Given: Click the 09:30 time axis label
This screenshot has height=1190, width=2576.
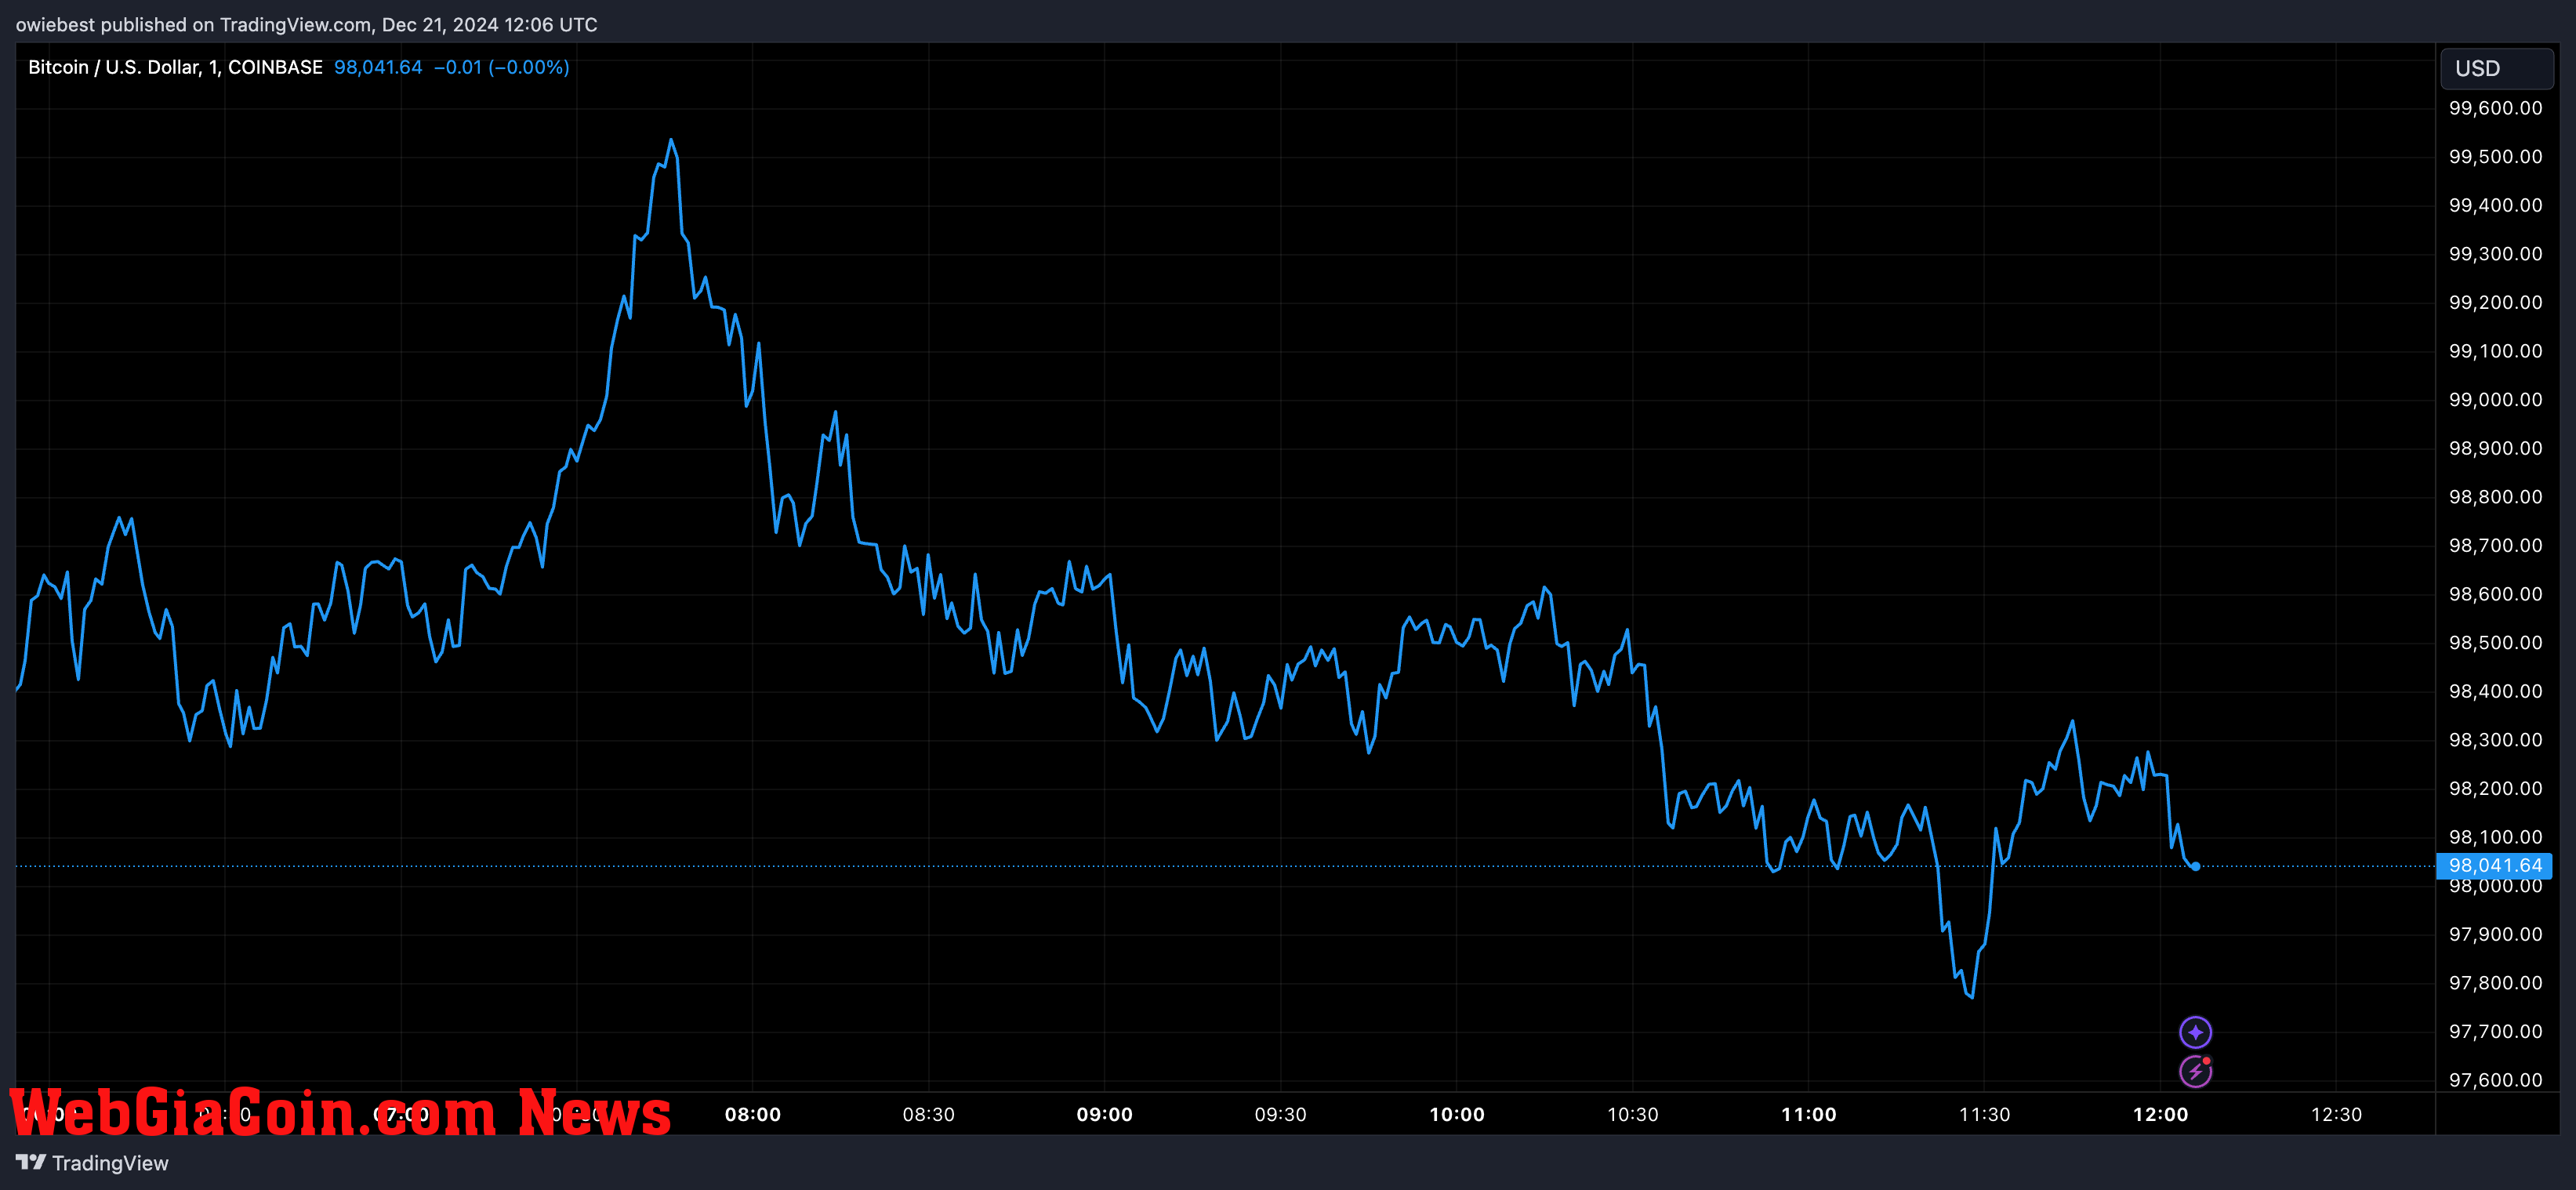Looking at the screenshot, I should (x=1280, y=1114).
